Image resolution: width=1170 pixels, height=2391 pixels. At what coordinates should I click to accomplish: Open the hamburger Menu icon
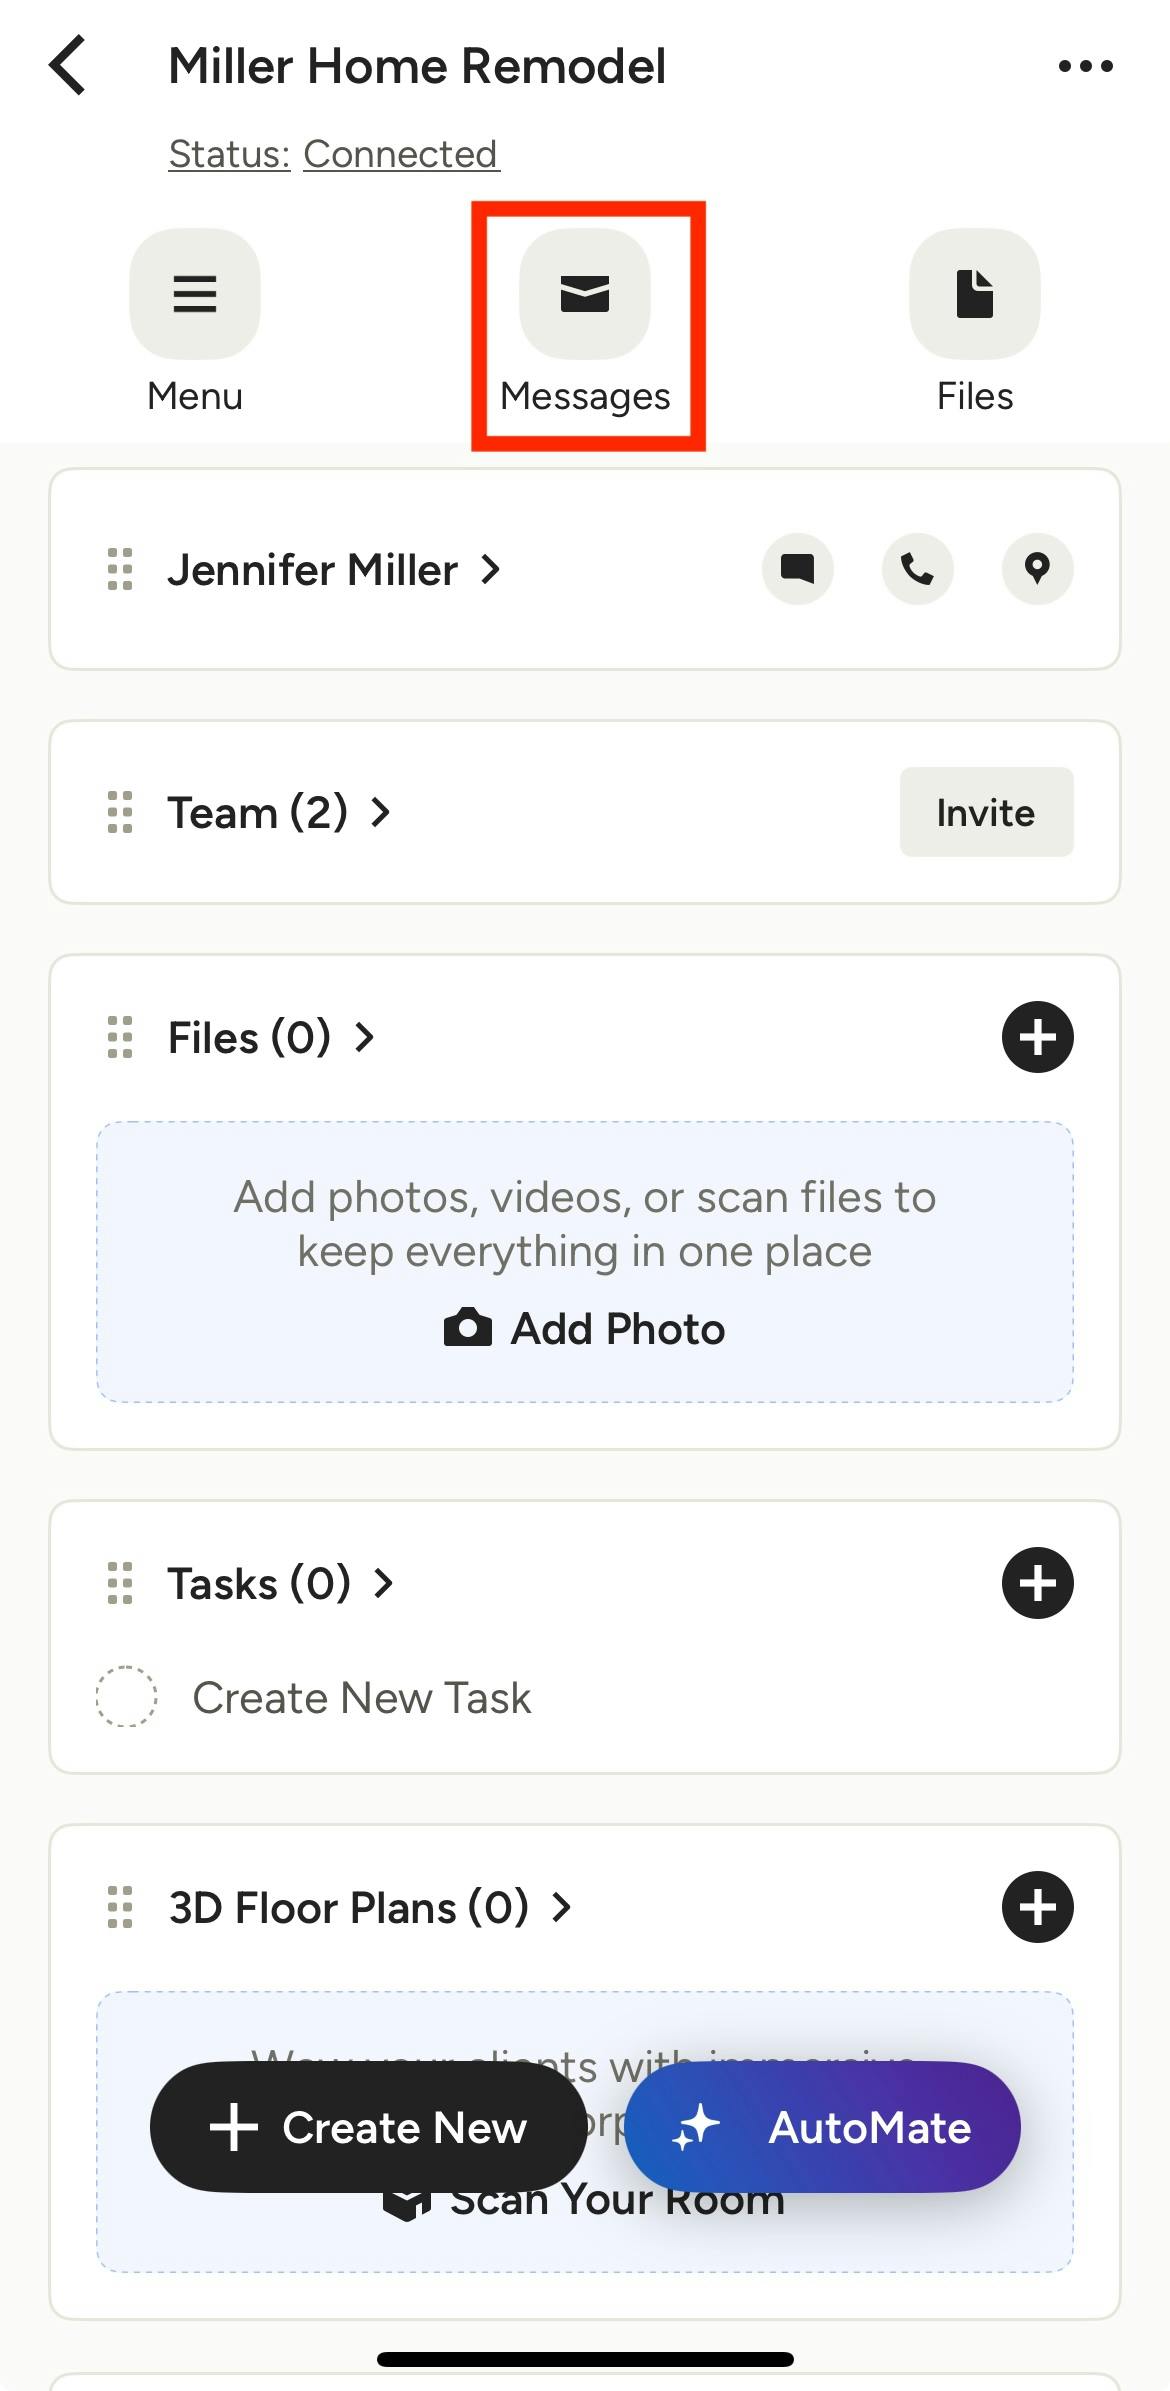point(195,294)
